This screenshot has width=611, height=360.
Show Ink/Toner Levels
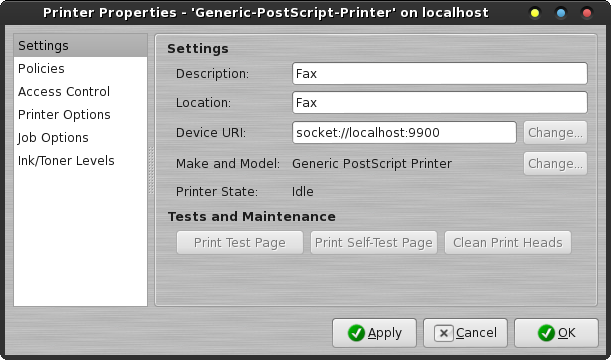80,161
